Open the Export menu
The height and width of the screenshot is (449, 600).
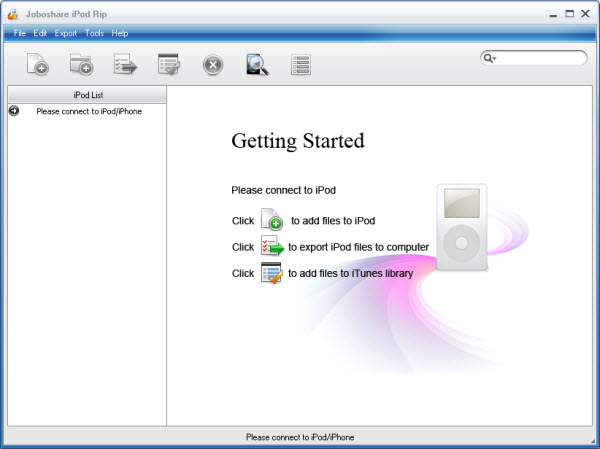click(66, 33)
